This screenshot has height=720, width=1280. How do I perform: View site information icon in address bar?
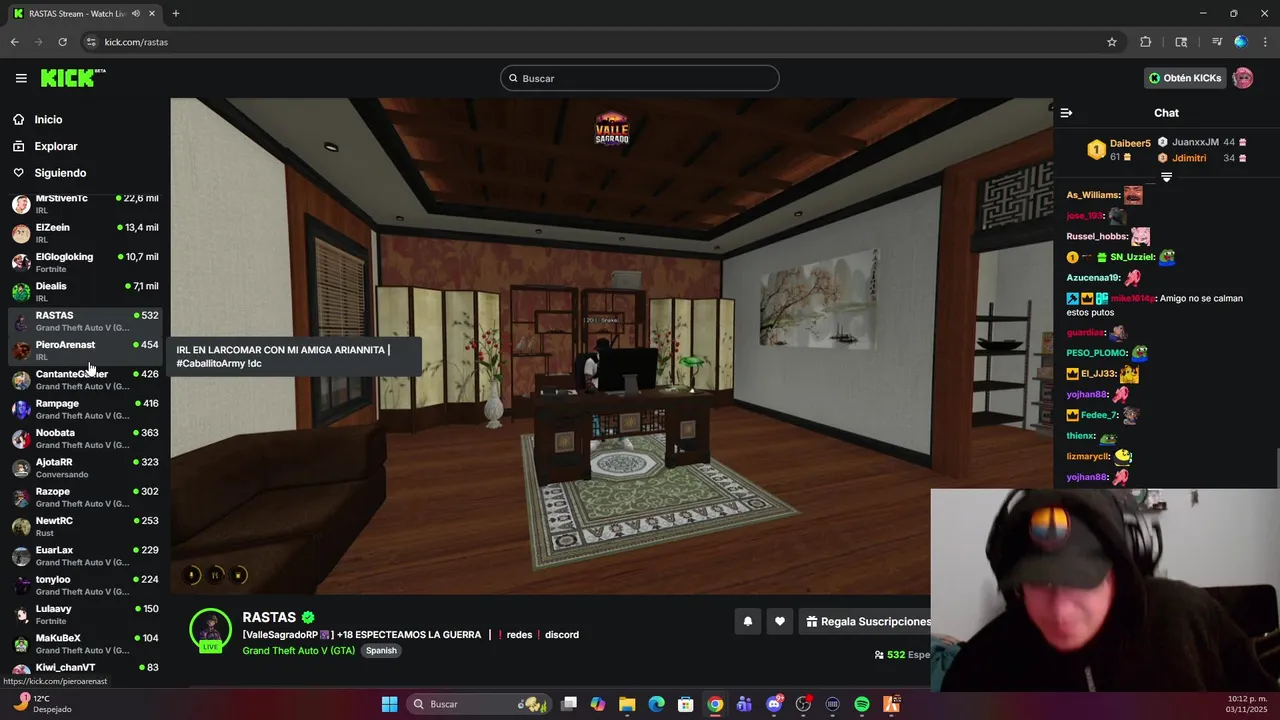click(91, 42)
